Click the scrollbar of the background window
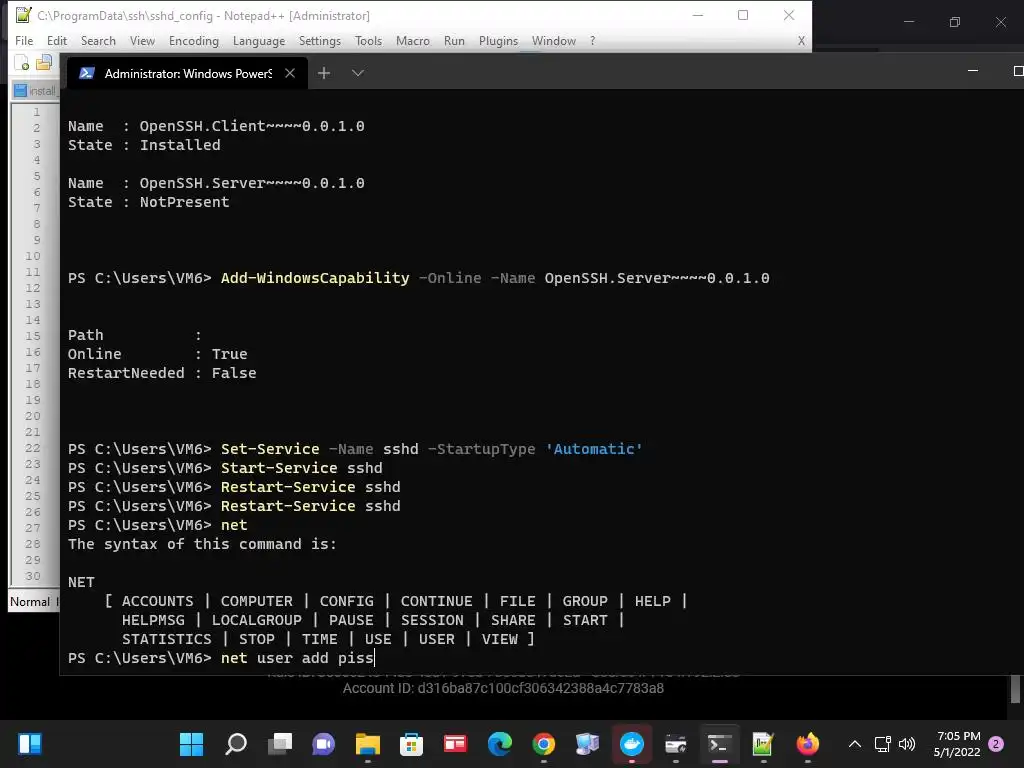This screenshot has width=1024, height=768. pos(1015,690)
